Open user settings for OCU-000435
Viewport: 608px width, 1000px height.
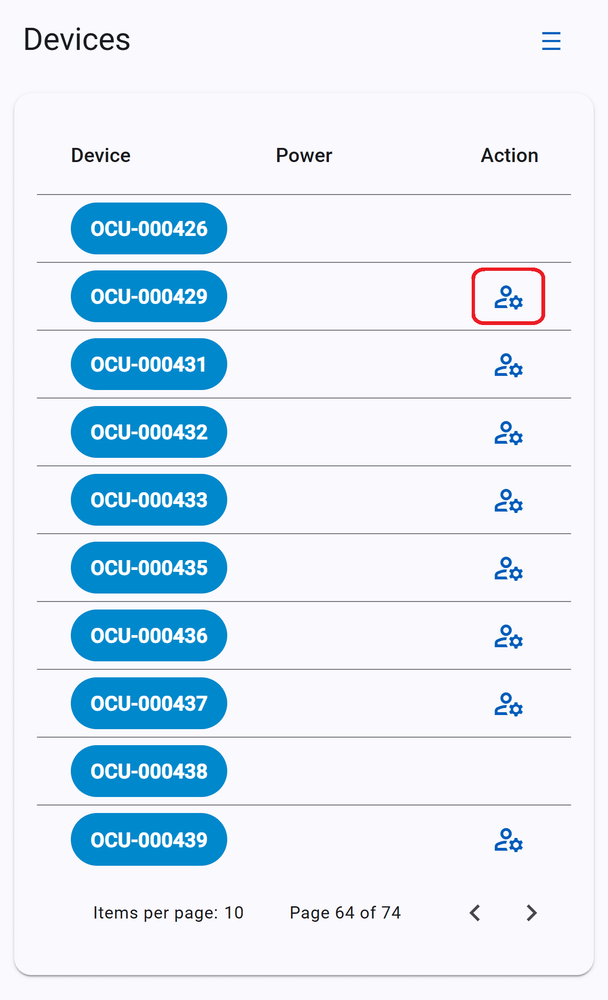pos(508,569)
